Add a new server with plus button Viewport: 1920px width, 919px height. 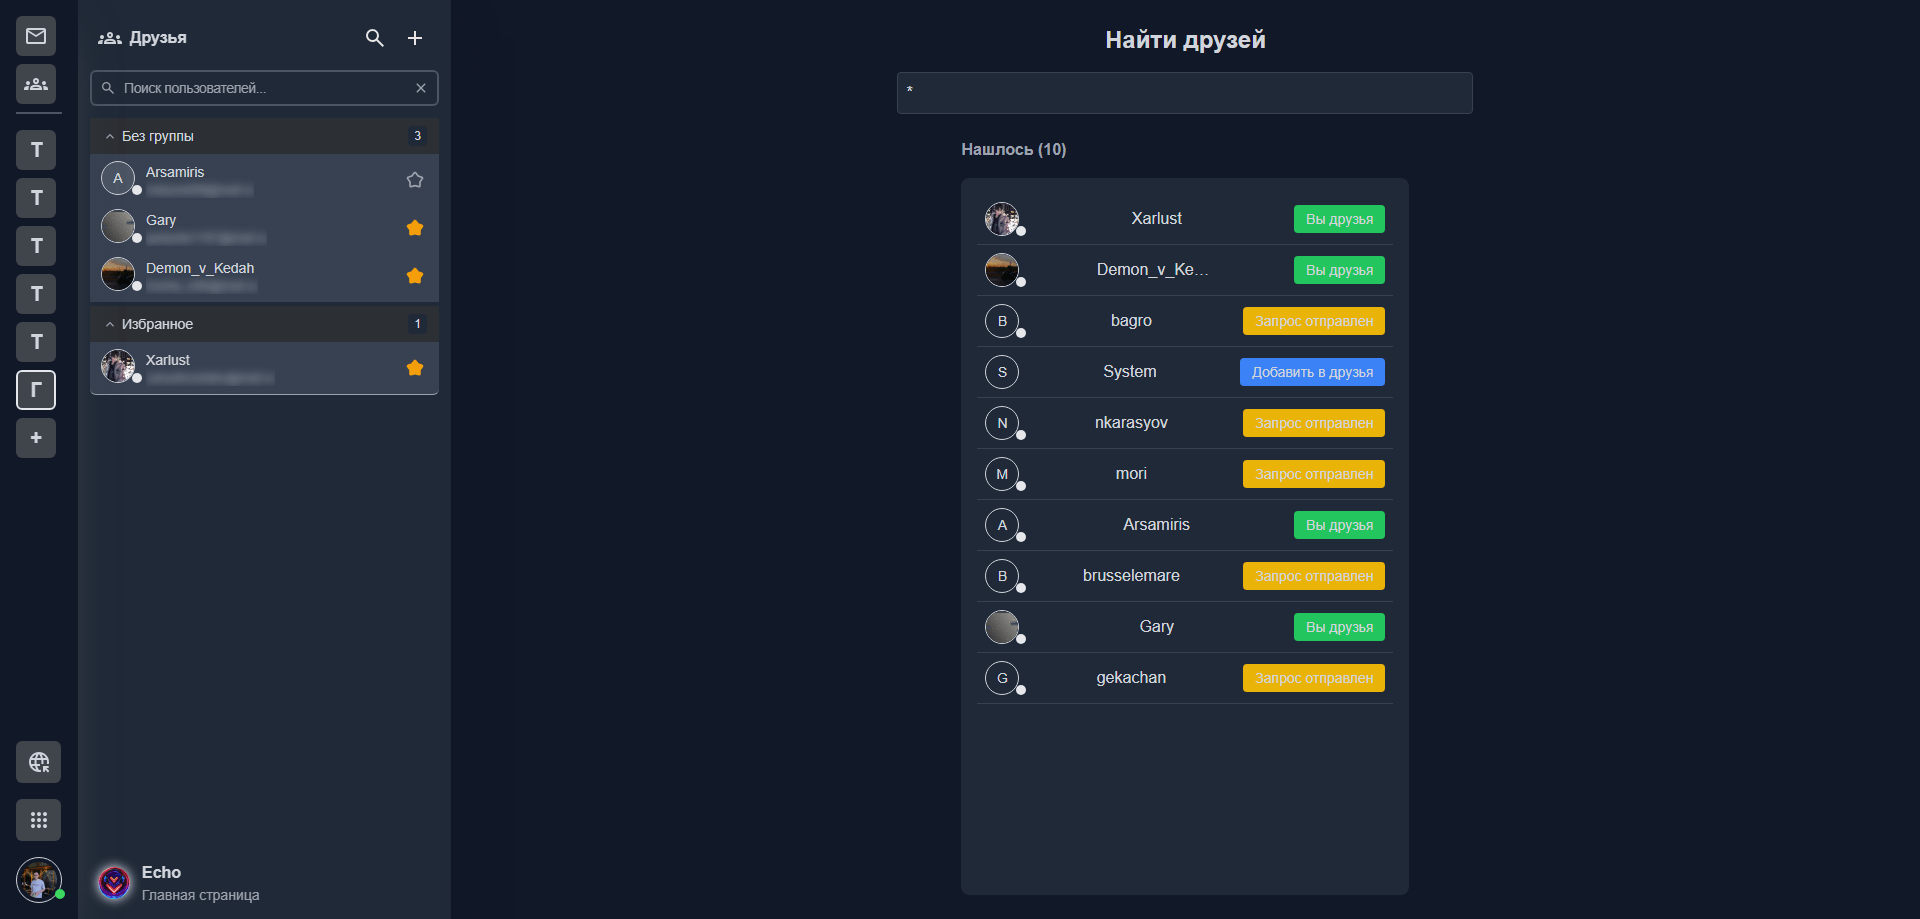[x=36, y=438]
